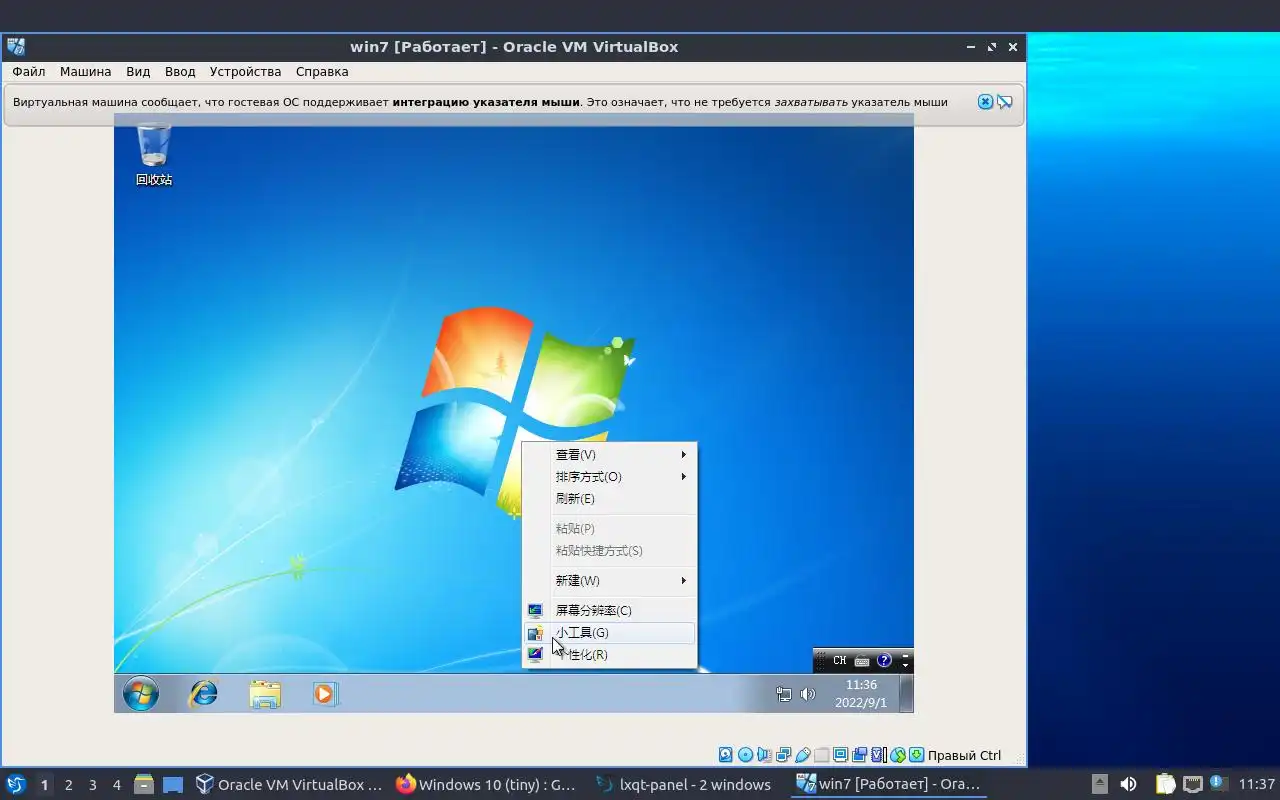Choose 小工具(G) from context menu

click(x=610, y=633)
